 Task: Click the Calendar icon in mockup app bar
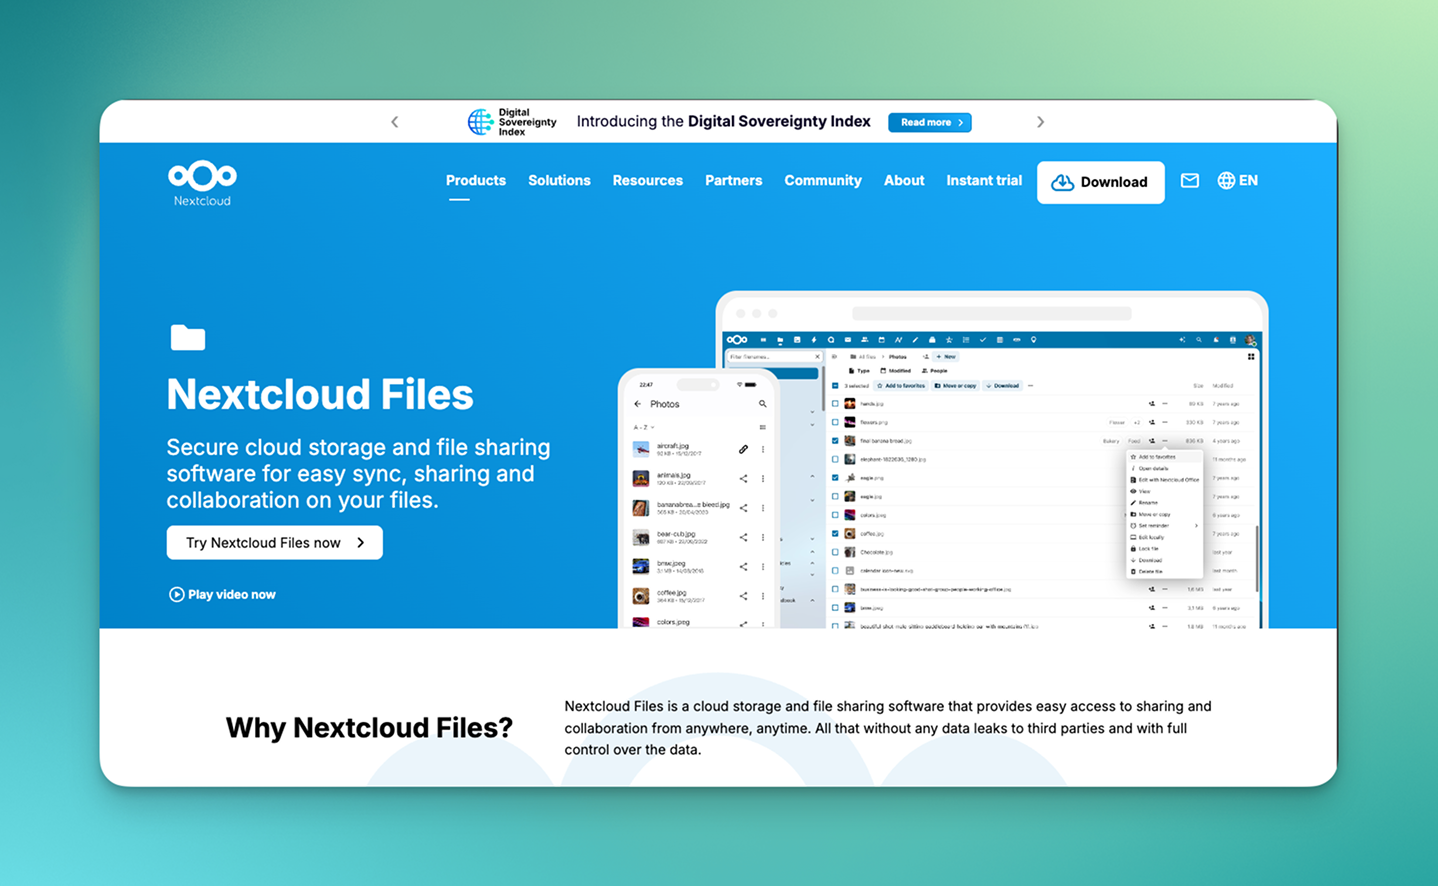pos(881,340)
